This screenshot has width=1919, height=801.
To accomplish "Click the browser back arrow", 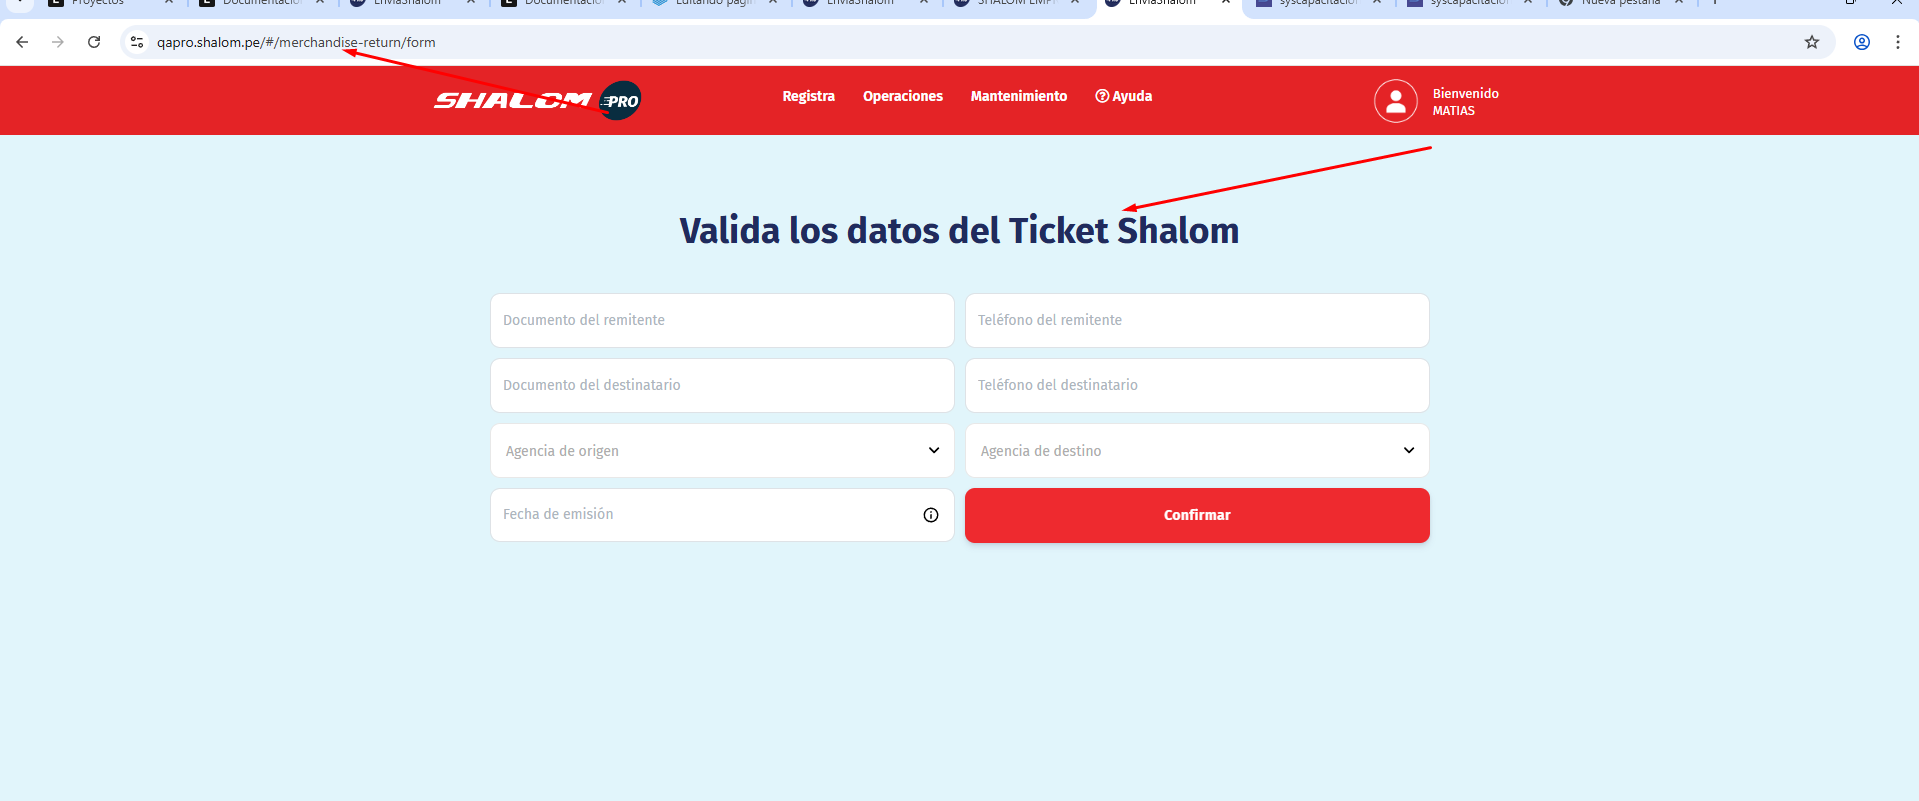I will (22, 42).
